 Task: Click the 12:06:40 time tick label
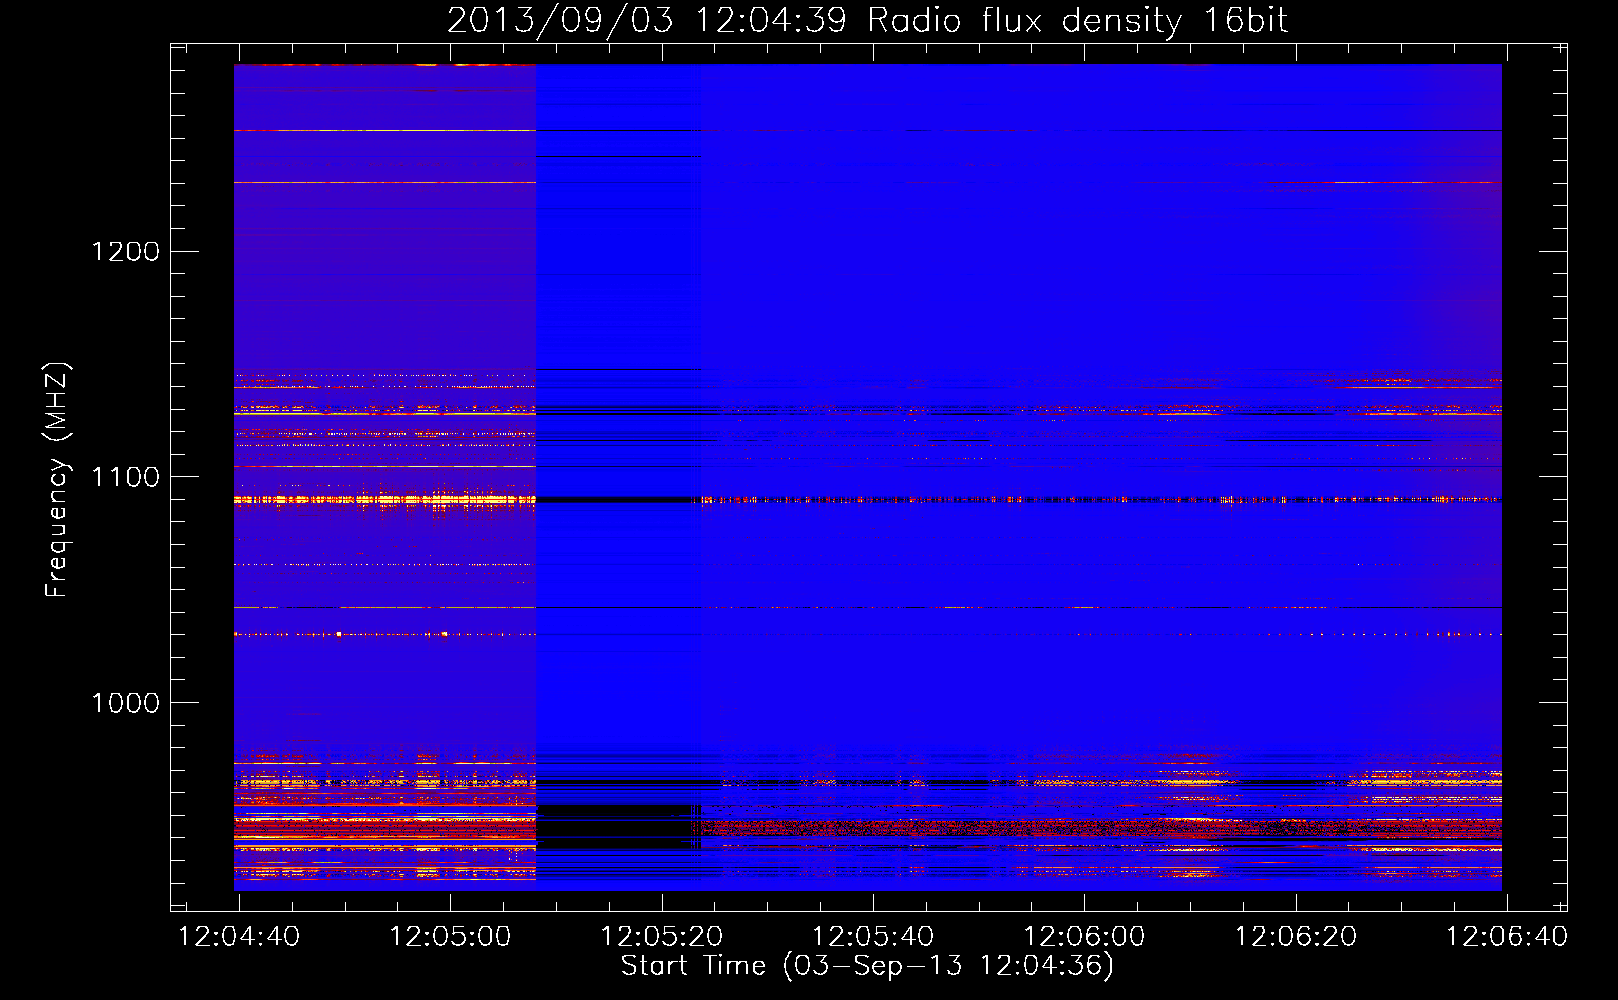(1507, 937)
